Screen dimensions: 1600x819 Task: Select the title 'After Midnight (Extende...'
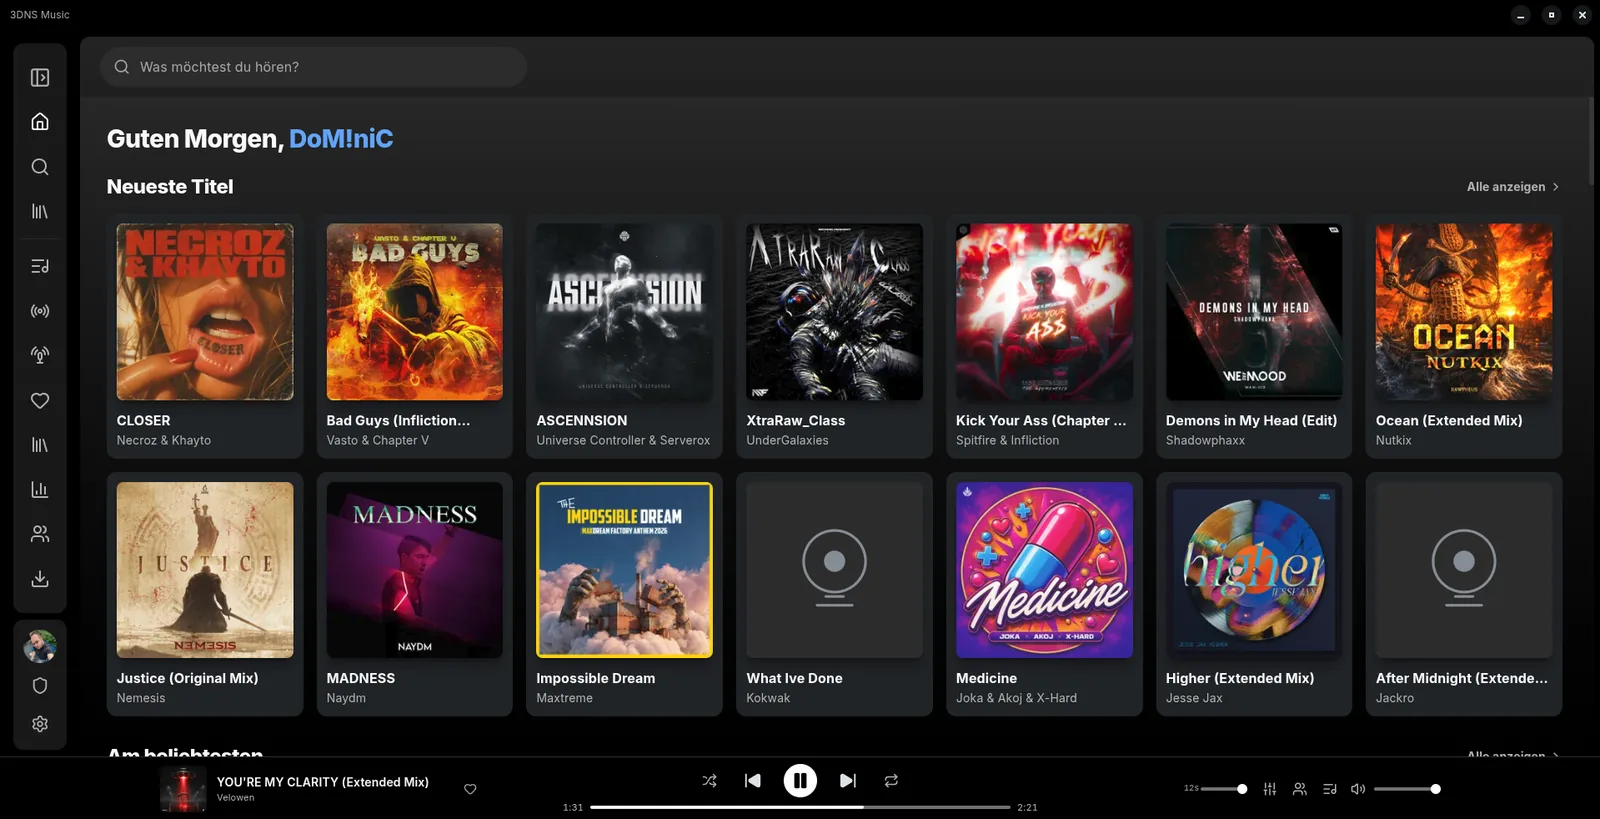[1462, 678]
